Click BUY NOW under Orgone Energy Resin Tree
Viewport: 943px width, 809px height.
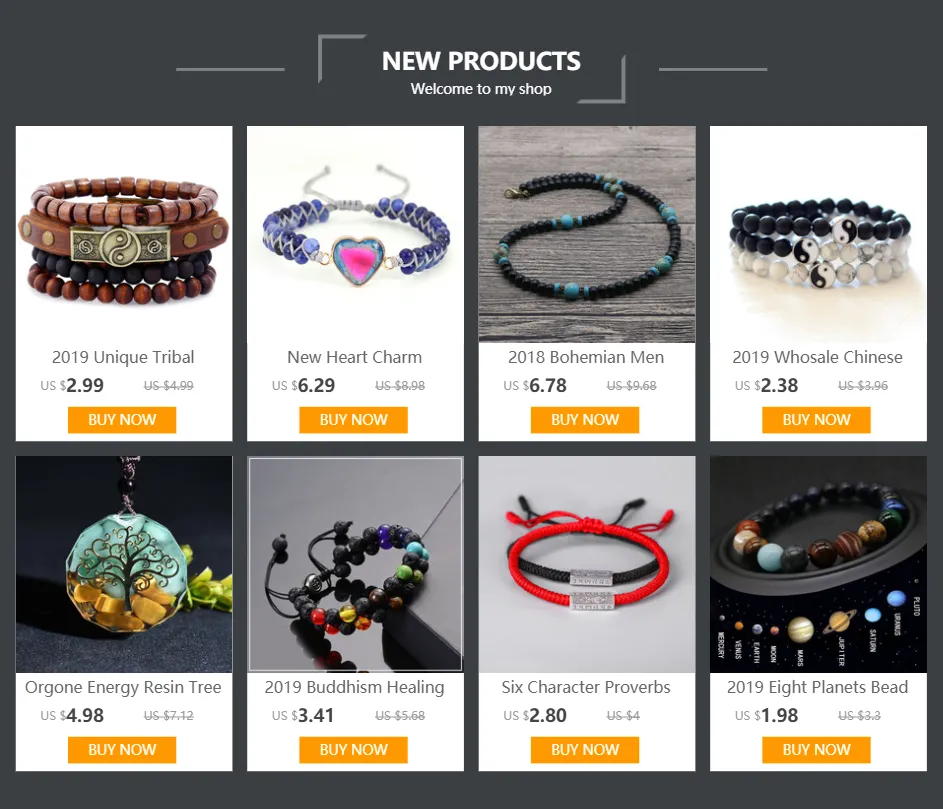122,750
